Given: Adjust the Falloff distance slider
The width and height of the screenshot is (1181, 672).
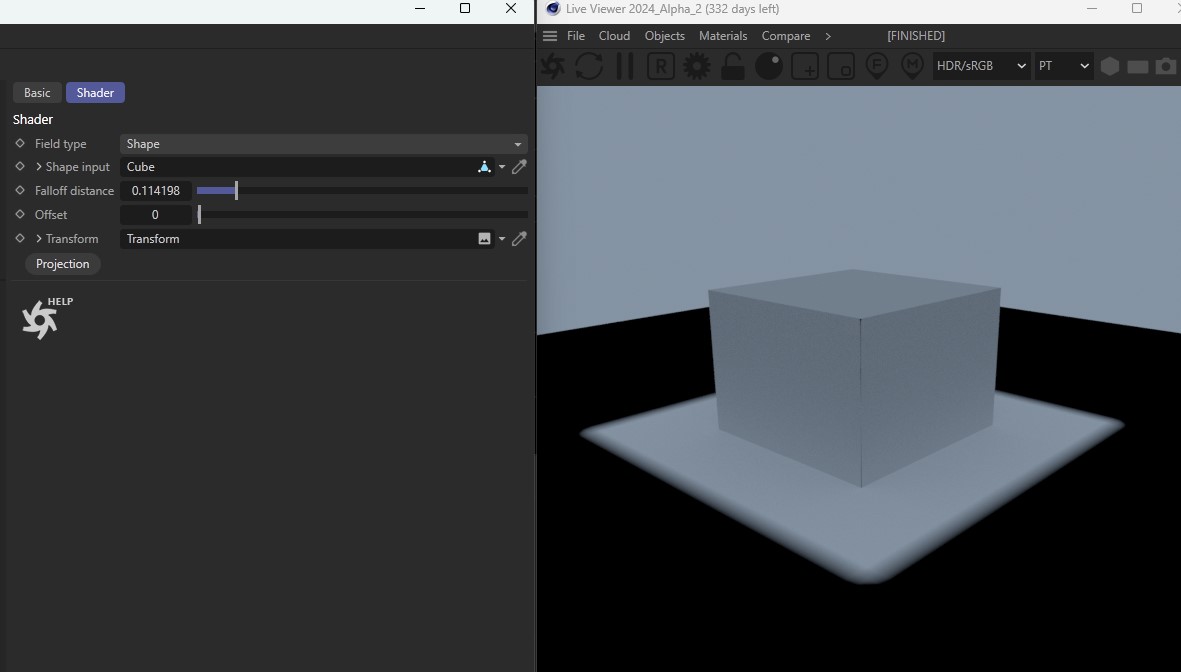Looking at the screenshot, I should [x=362, y=191].
